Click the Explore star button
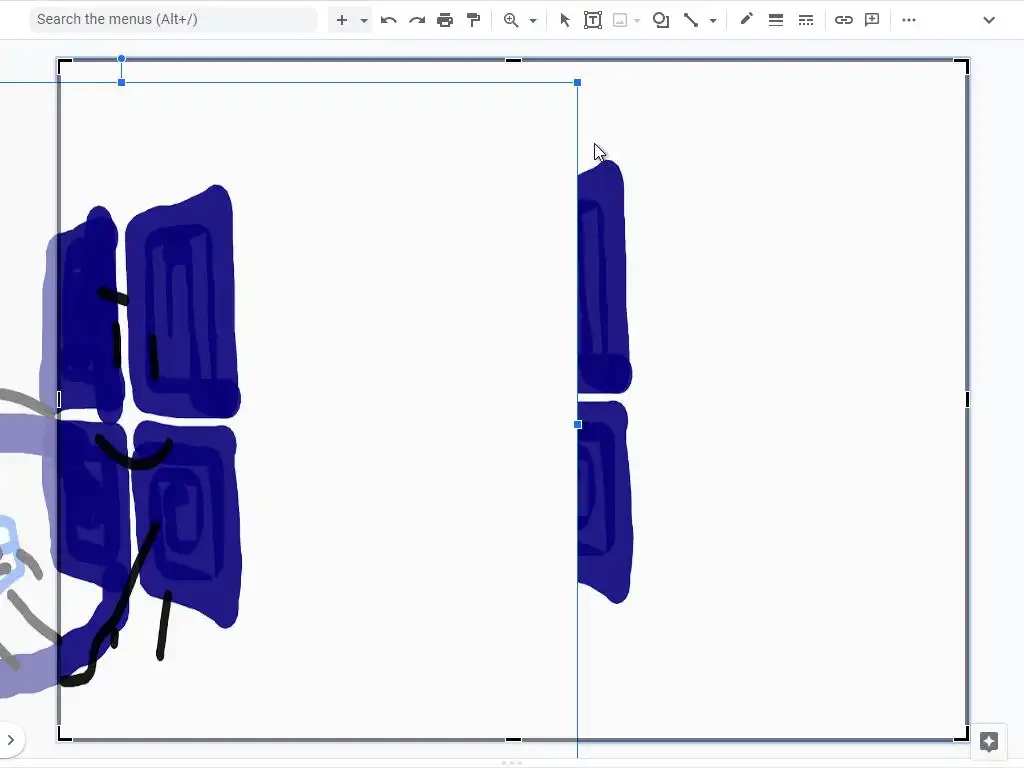The image size is (1024, 768). pos(989,741)
